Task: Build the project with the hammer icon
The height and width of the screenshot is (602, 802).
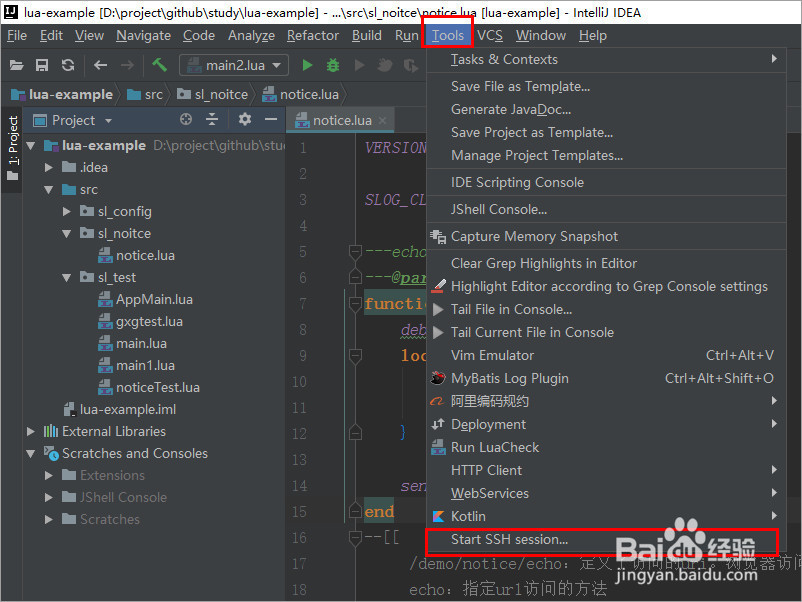Action: 160,63
